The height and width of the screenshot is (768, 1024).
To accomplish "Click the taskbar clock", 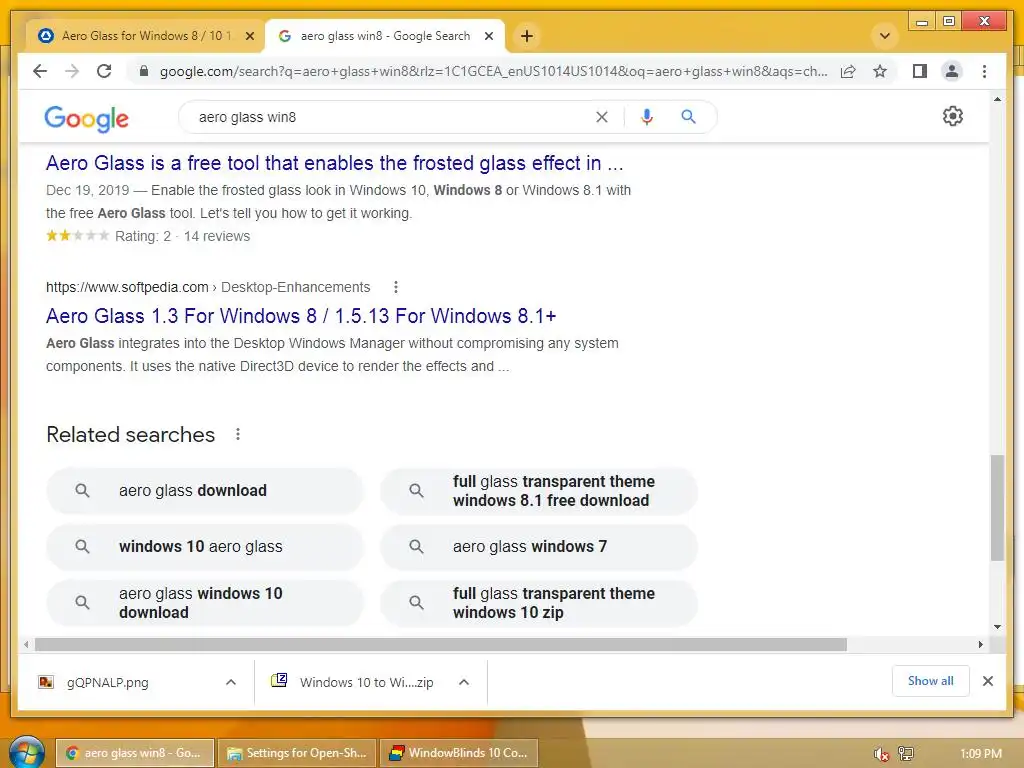I will coord(981,754).
